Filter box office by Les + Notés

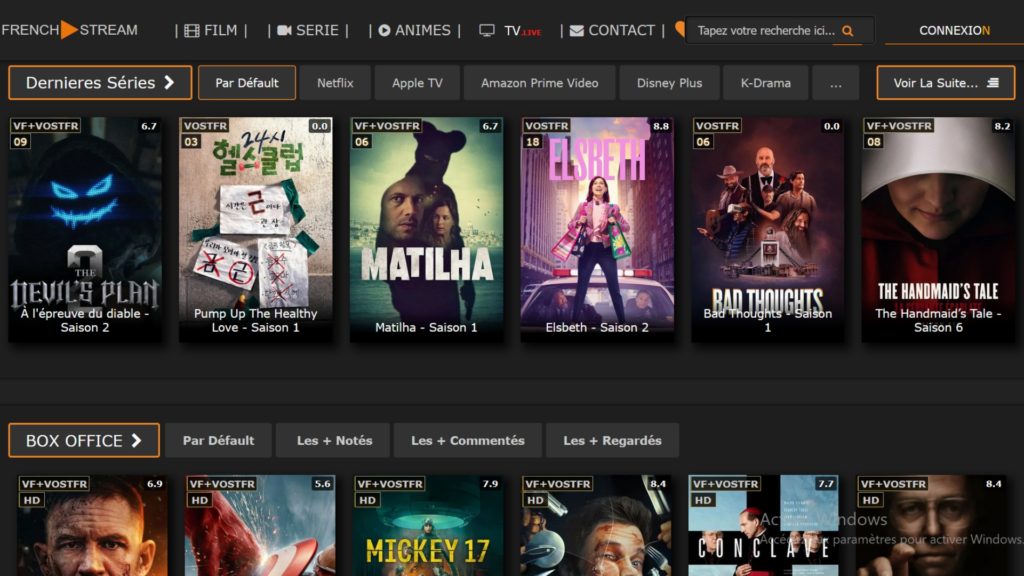click(334, 441)
